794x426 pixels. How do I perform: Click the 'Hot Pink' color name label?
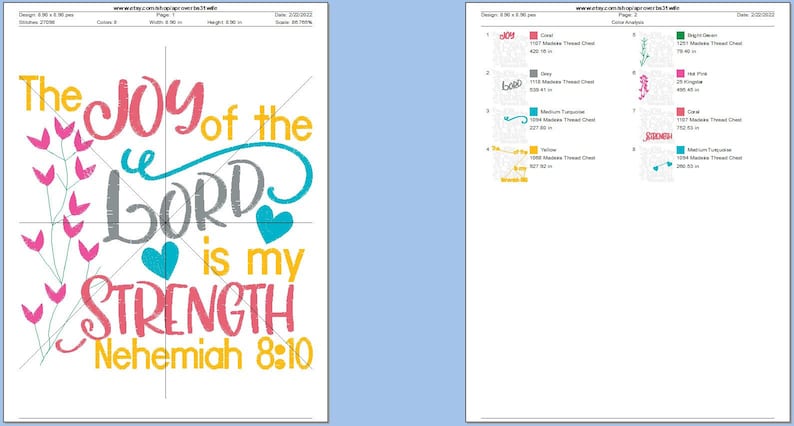(x=697, y=74)
